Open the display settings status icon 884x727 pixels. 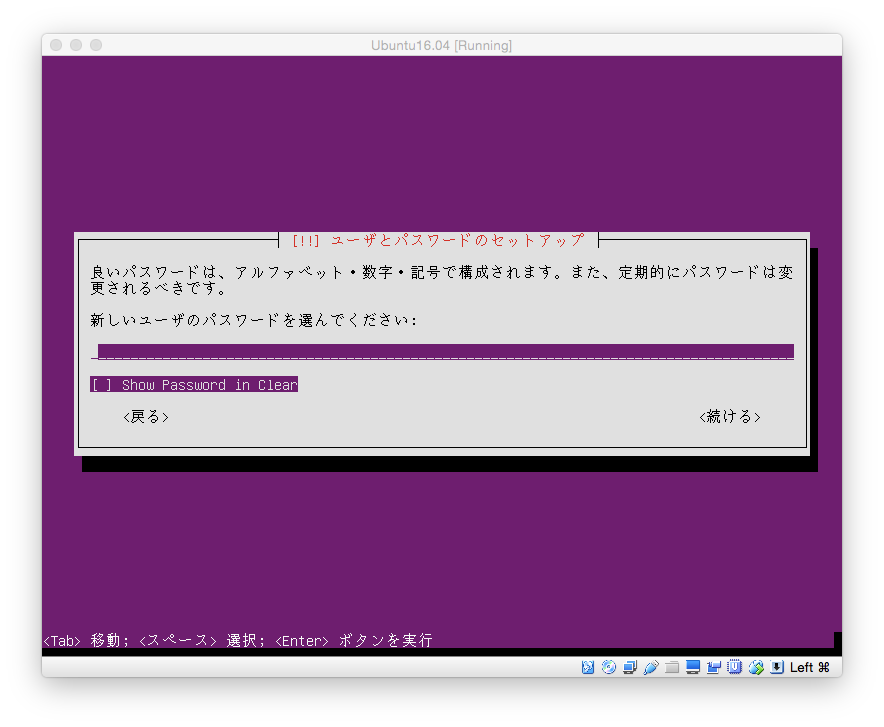click(x=693, y=667)
